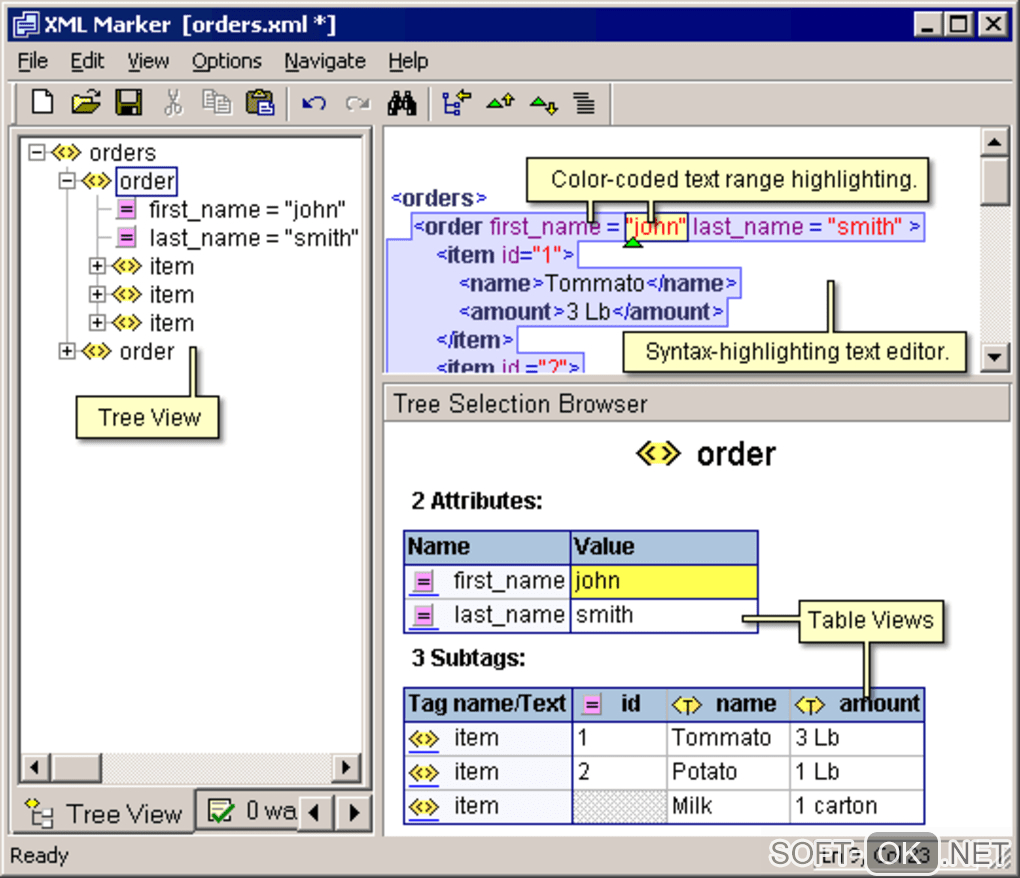The height and width of the screenshot is (878, 1020).
Task: Click the tab strip scroll-left arrow
Action: tap(315, 812)
